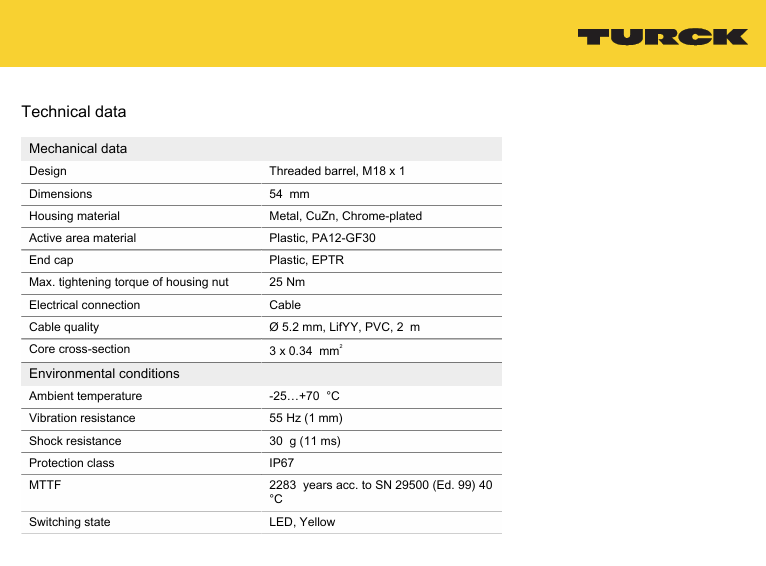Image resolution: width=766 pixels, height=566 pixels.
Task: Click the IP67 protection class value
Action: coord(282,463)
